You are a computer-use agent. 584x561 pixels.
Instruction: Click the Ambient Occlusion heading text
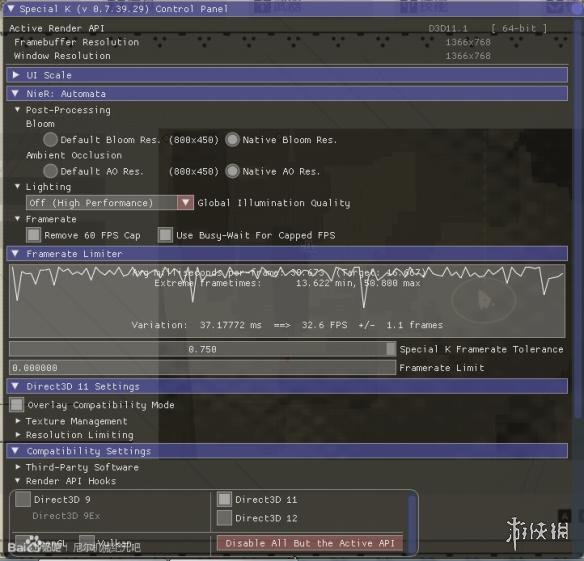click(74, 155)
